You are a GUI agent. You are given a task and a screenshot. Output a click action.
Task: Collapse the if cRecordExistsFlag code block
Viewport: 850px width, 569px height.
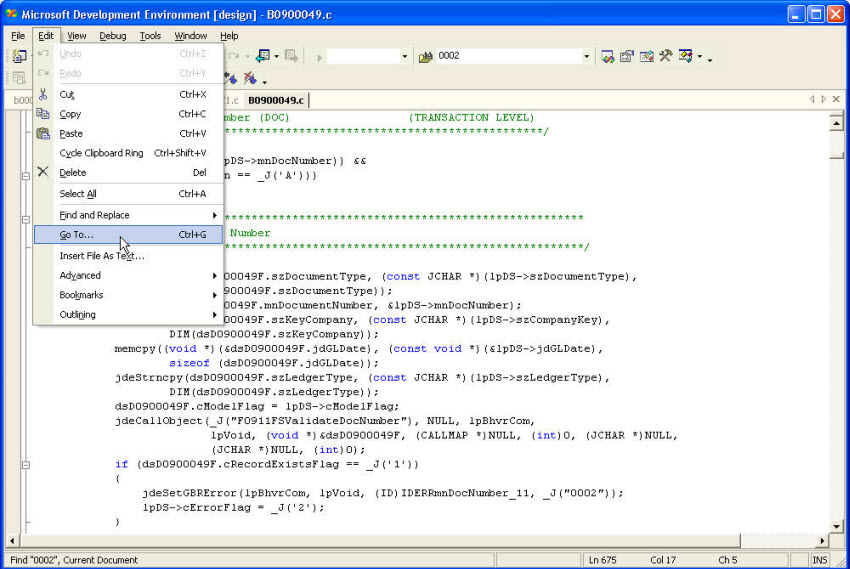coord(25,464)
